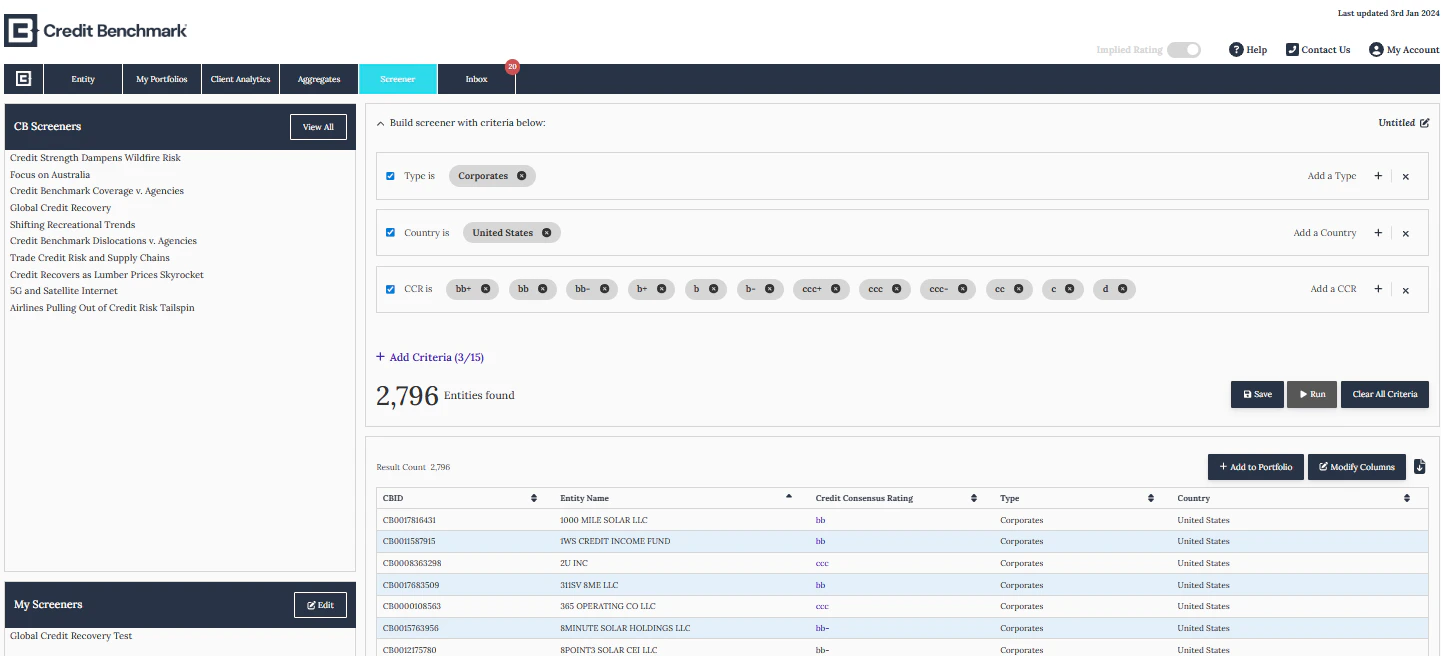Remove the ccc- rating chip

coord(961,289)
